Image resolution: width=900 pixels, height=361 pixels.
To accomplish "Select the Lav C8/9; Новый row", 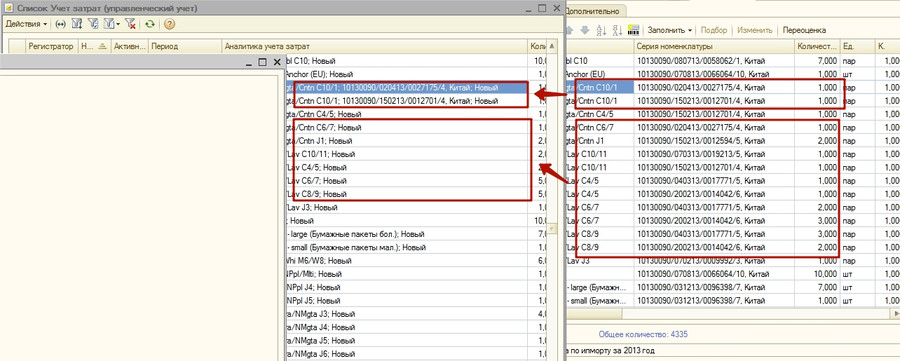I will pyautogui.click(x=407, y=194).
